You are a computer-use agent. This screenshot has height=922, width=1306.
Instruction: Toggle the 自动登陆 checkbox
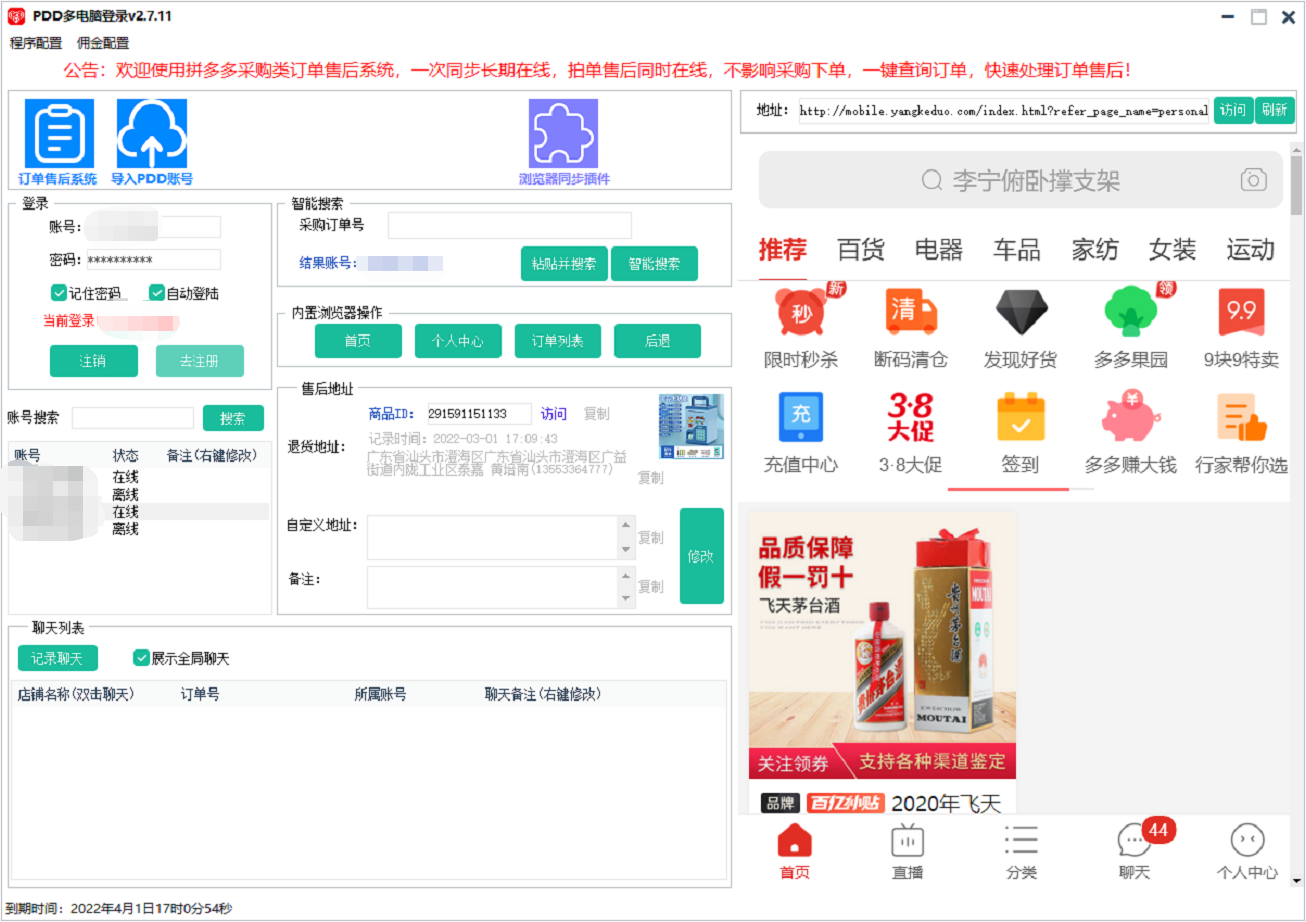pyautogui.click(x=157, y=293)
